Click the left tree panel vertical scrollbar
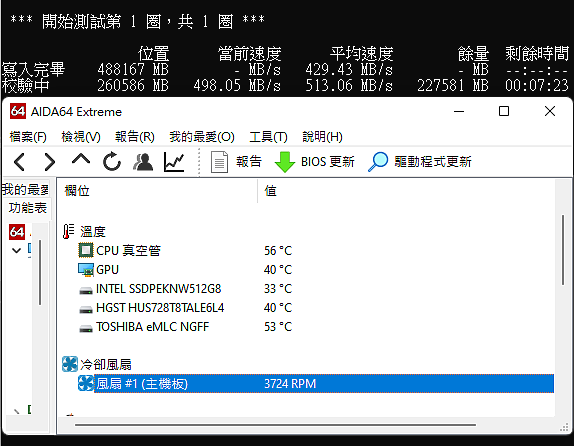574x446 pixels. point(40,272)
